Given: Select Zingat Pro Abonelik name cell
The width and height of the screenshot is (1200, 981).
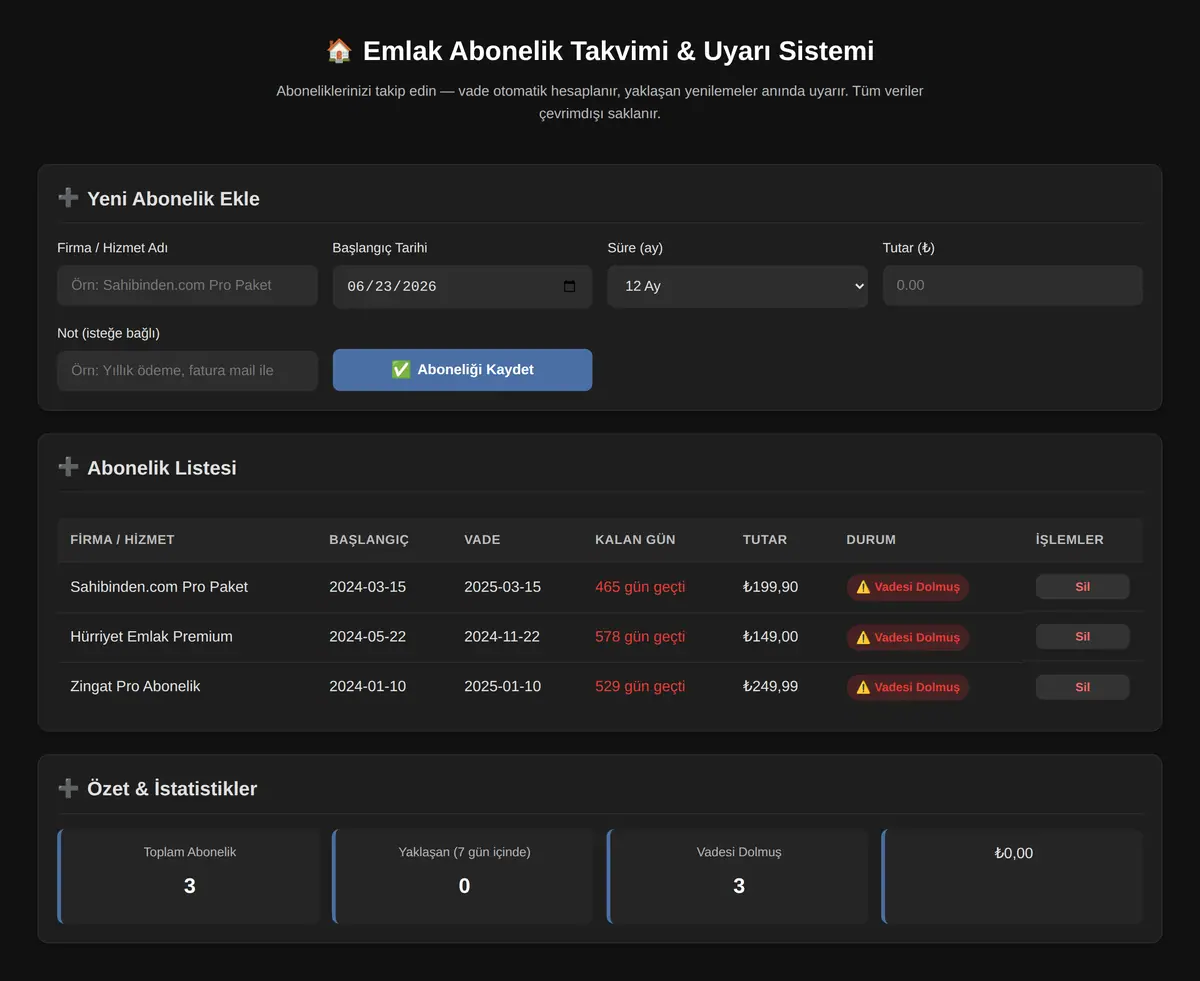Looking at the screenshot, I should tap(135, 687).
